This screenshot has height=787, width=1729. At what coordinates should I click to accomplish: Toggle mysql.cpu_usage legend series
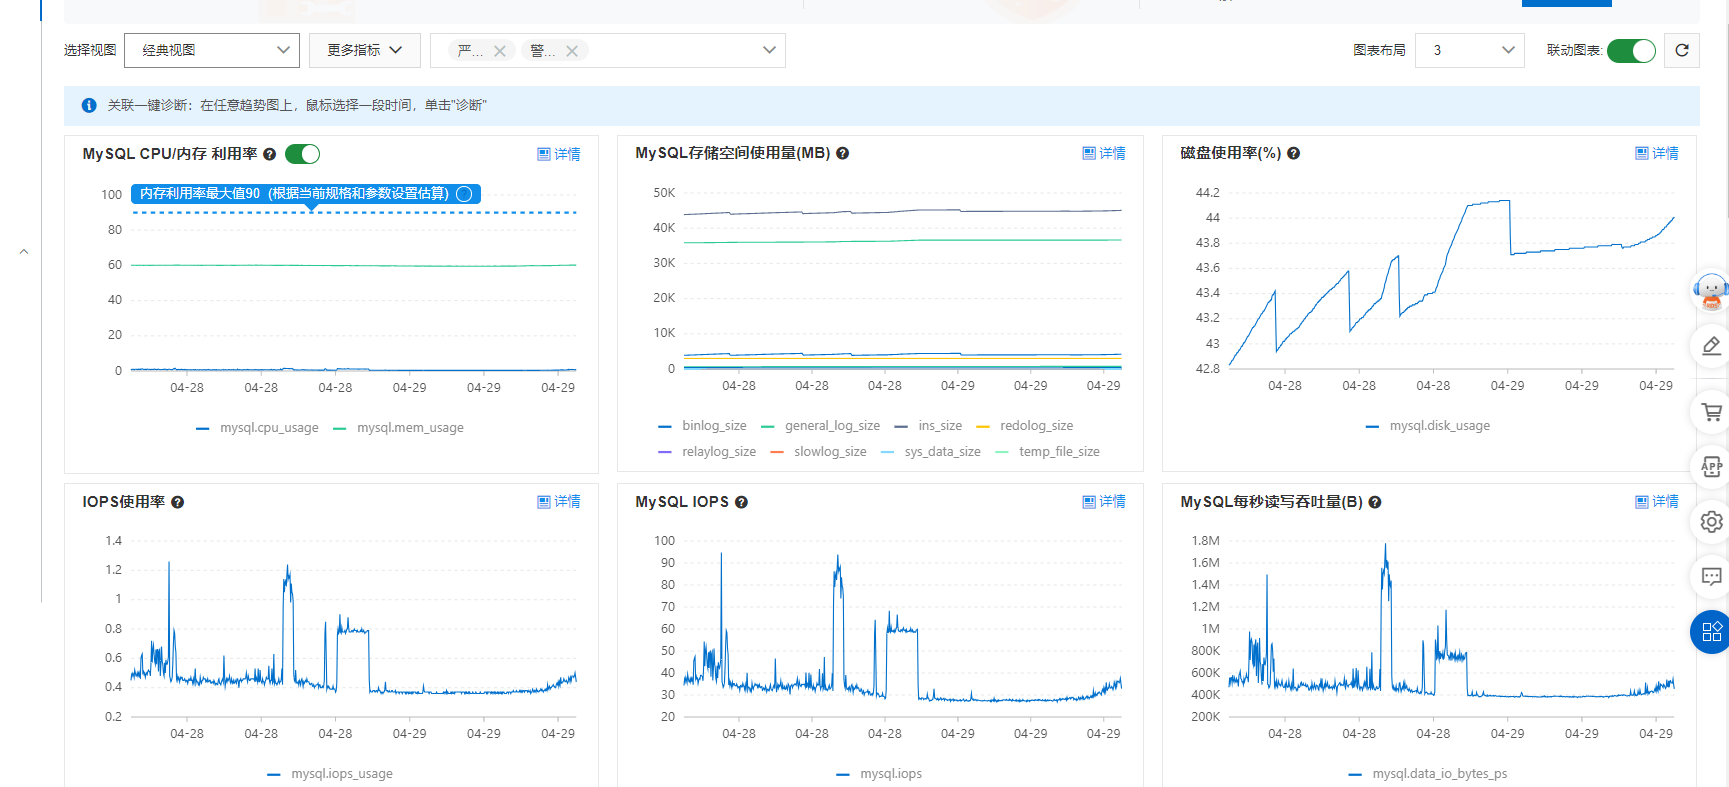(258, 428)
